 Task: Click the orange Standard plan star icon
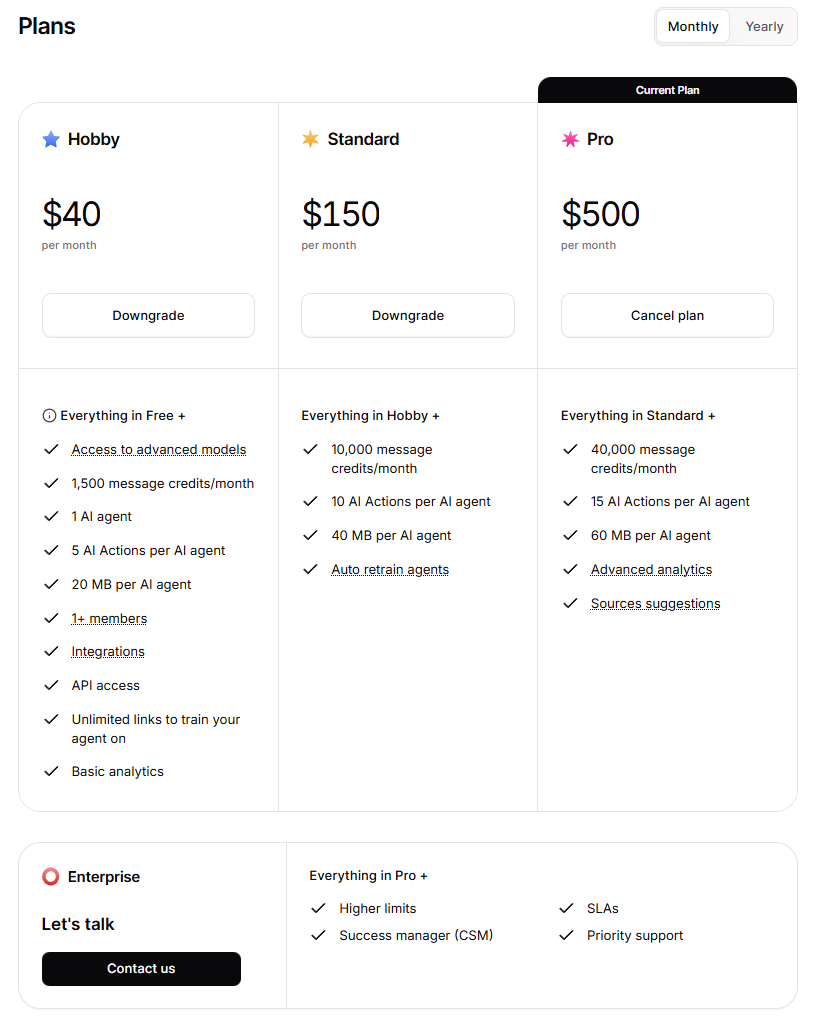point(311,139)
